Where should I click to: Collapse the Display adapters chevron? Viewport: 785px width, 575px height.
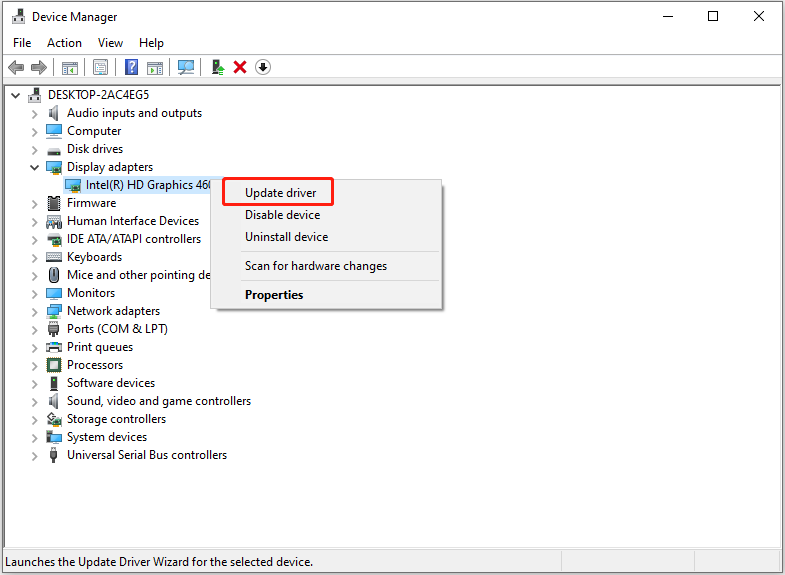34,167
